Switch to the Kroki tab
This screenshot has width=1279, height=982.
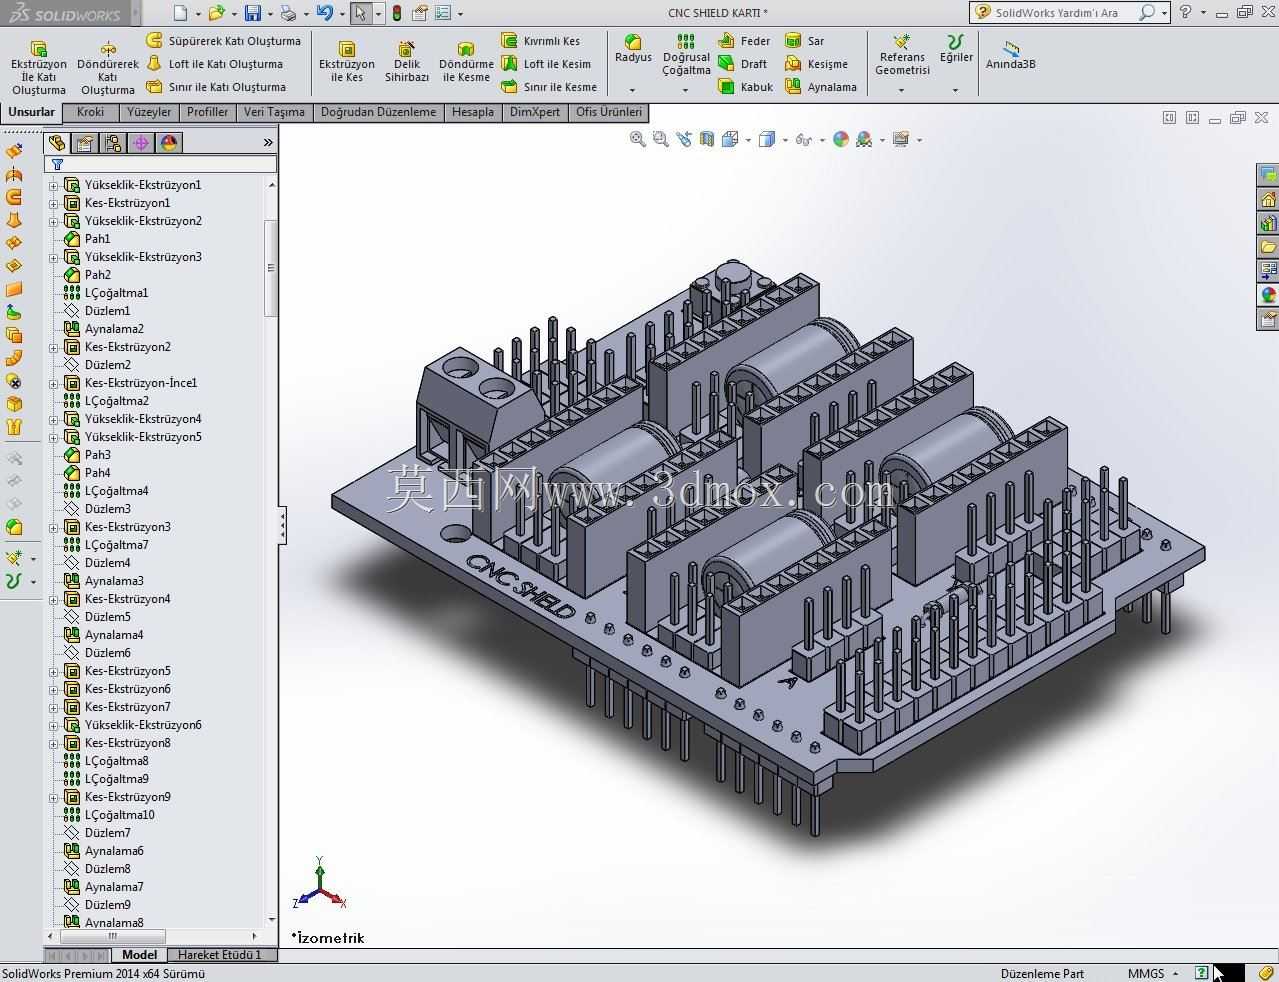(x=91, y=112)
